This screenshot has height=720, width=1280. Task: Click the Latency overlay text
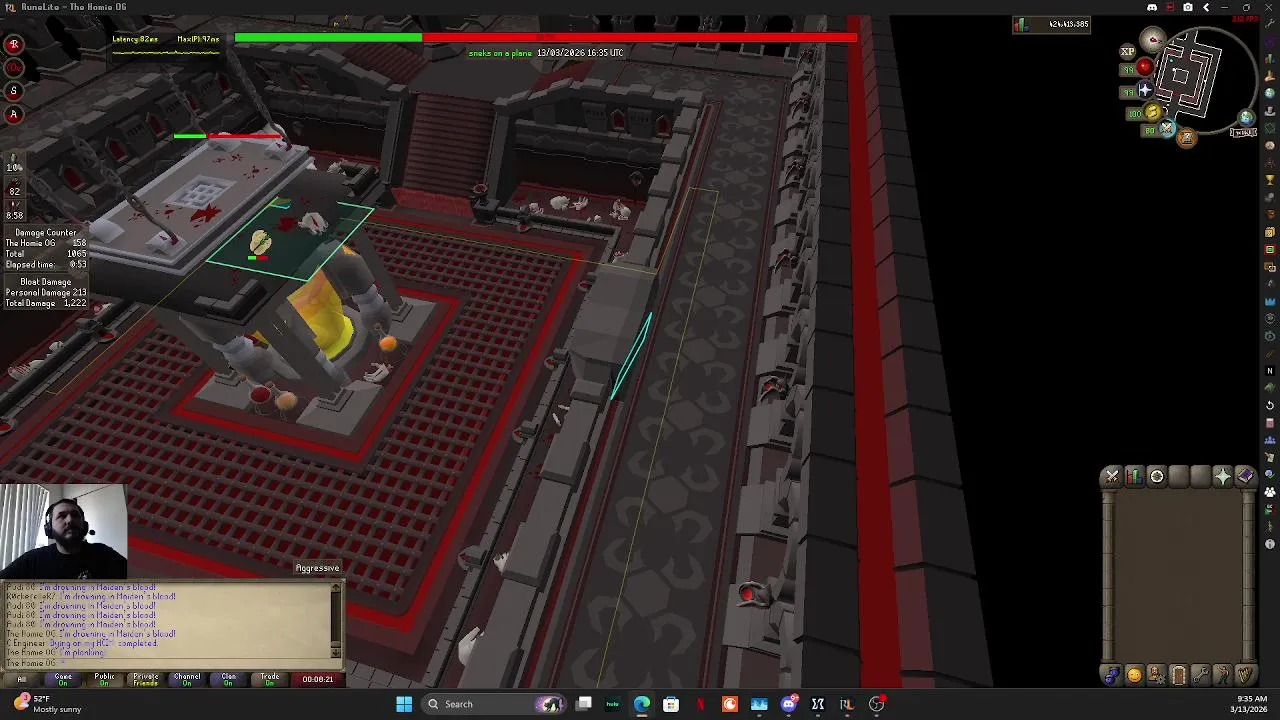(x=135, y=39)
